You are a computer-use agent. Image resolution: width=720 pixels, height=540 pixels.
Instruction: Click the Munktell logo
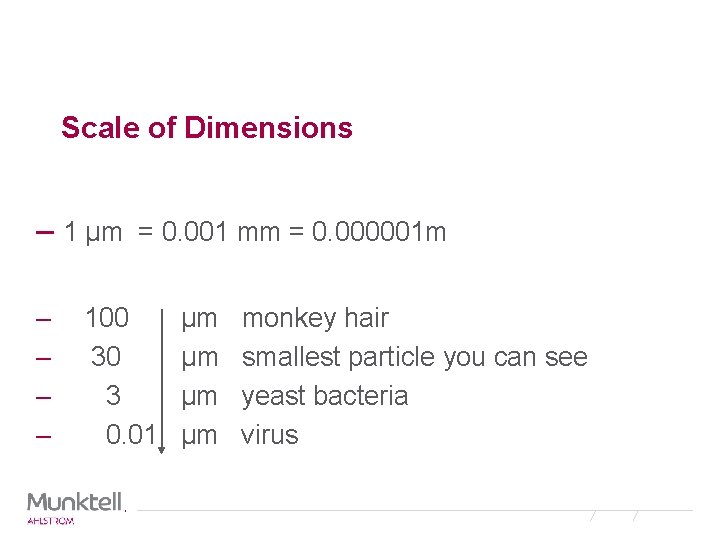(75, 502)
